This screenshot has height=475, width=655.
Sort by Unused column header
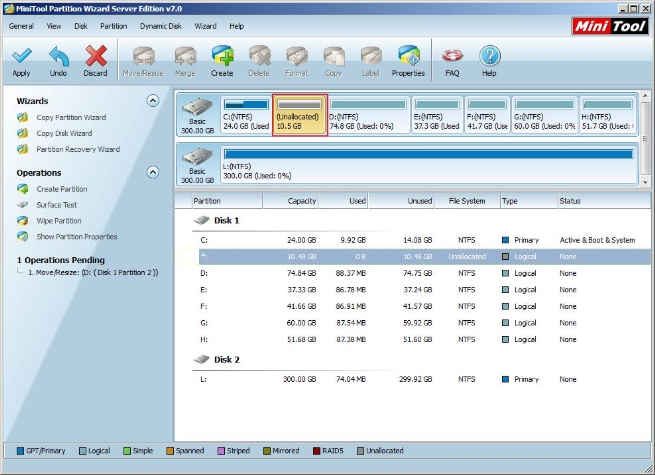coord(401,201)
